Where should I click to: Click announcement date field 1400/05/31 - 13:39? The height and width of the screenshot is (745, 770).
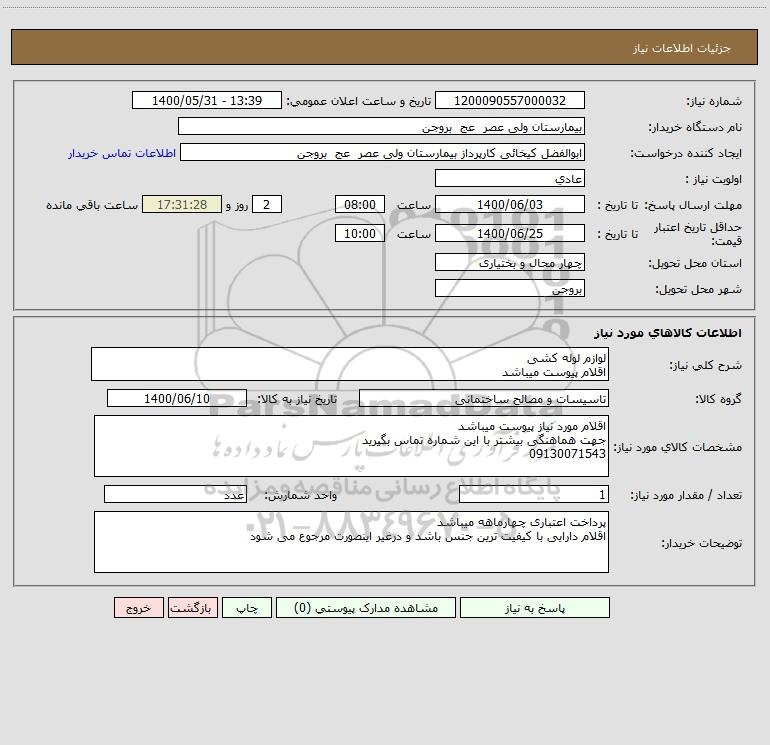[207, 100]
